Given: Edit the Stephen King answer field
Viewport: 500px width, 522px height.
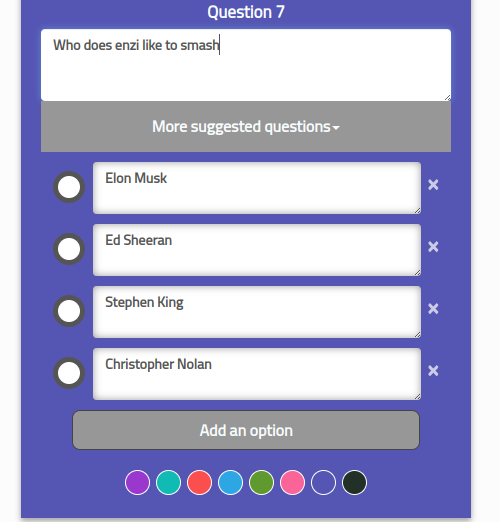Looking at the screenshot, I should pyautogui.click(x=257, y=312).
